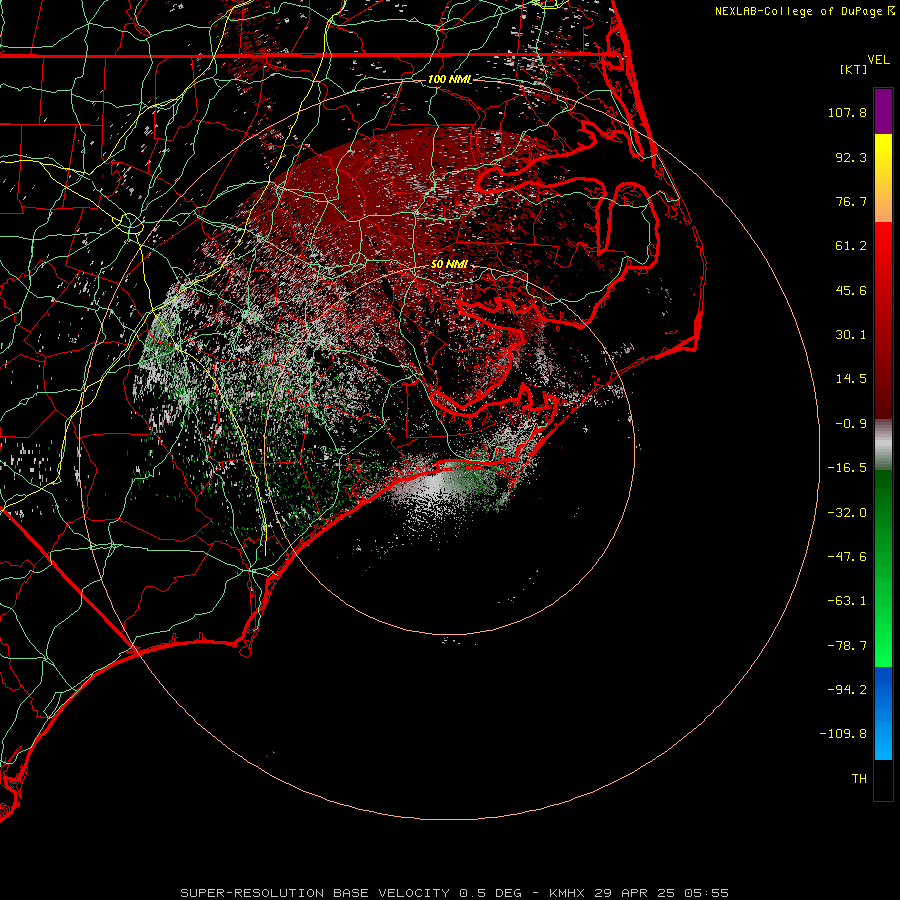Image resolution: width=900 pixels, height=900 pixels.
Task: Click the 92.3 legend value
Action: pos(851,157)
